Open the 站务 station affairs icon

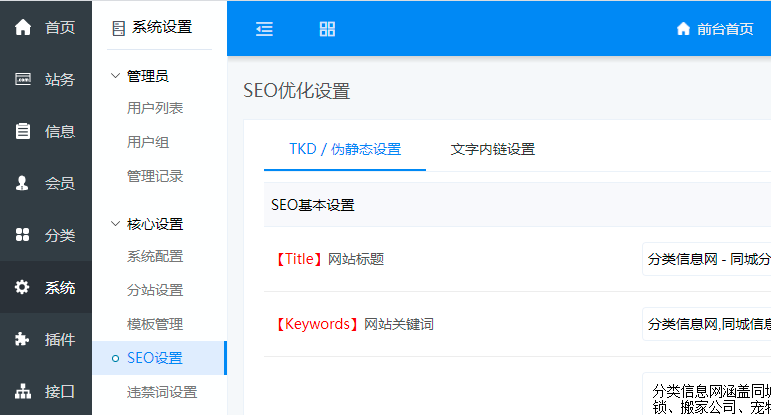tap(22, 80)
